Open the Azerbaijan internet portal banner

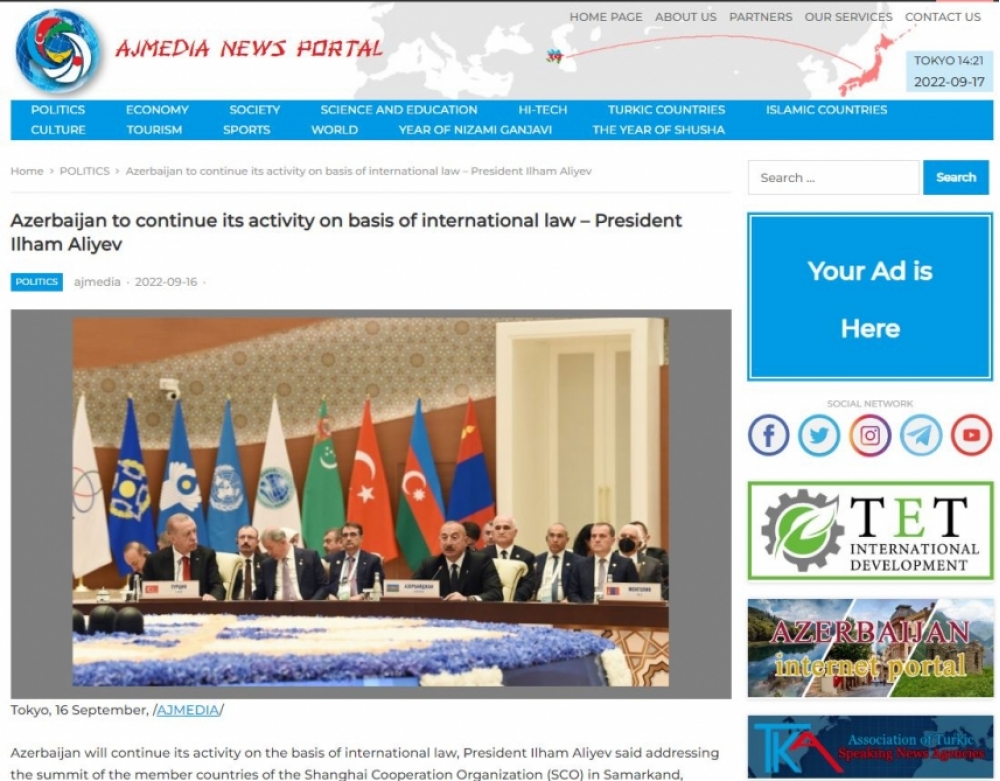[870, 648]
